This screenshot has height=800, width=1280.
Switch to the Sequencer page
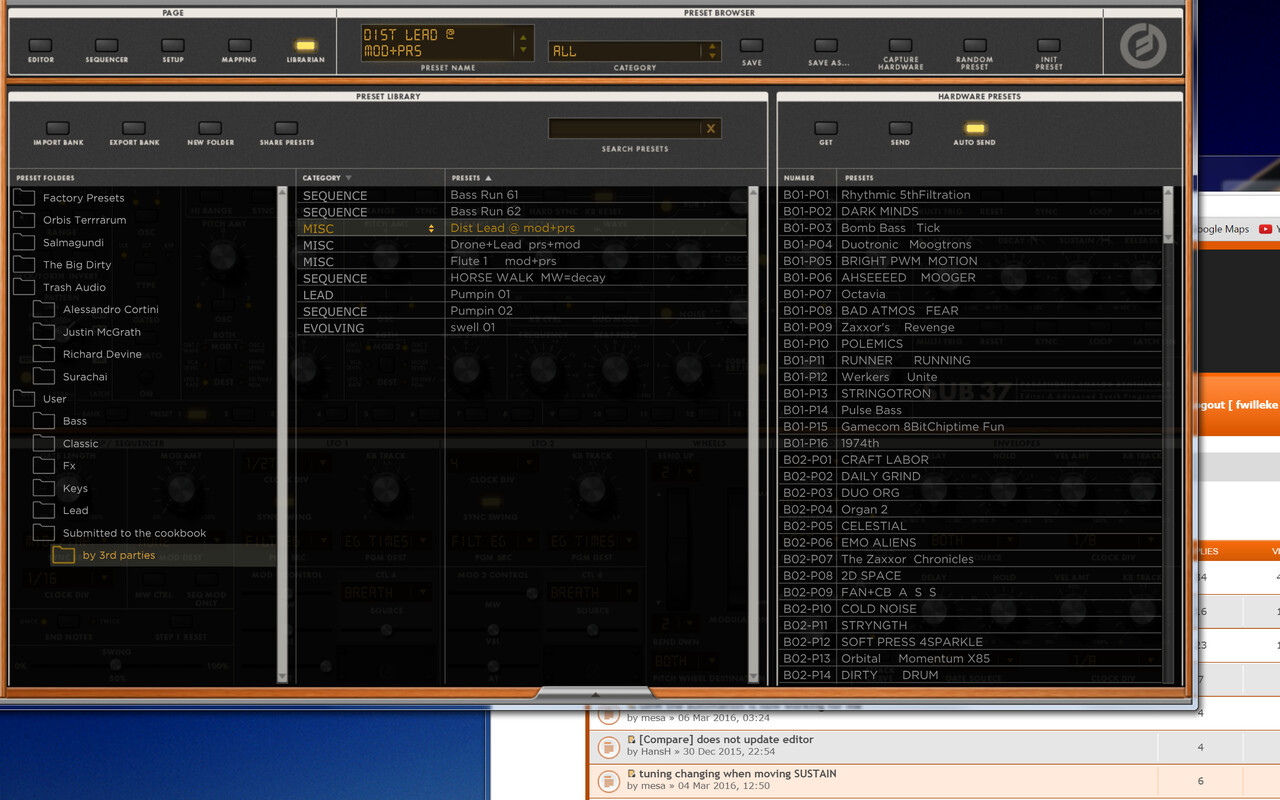coord(106,46)
